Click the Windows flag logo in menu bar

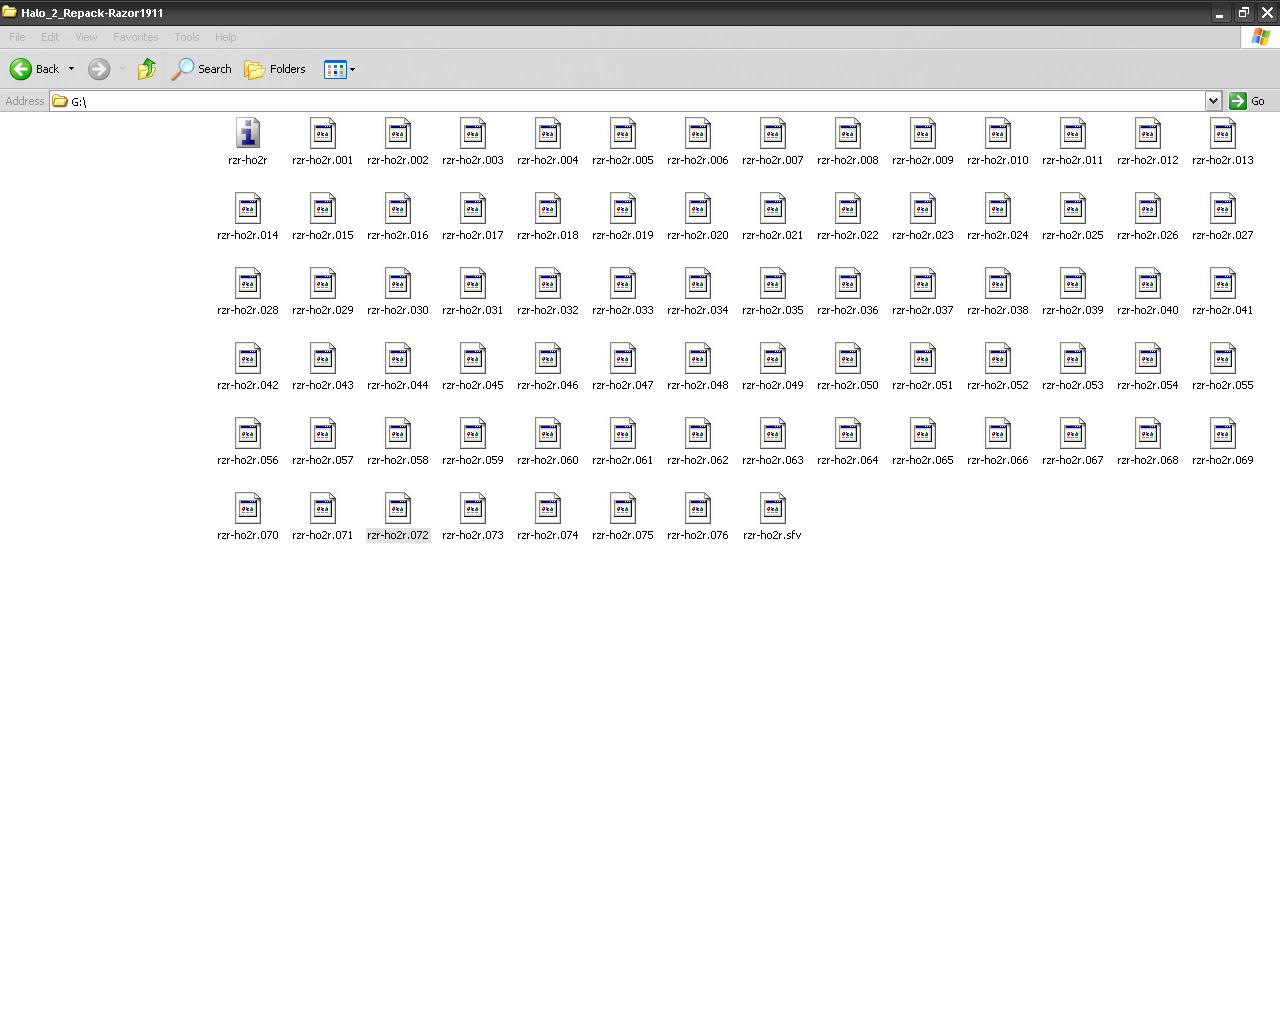click(x=1260, y=37)
